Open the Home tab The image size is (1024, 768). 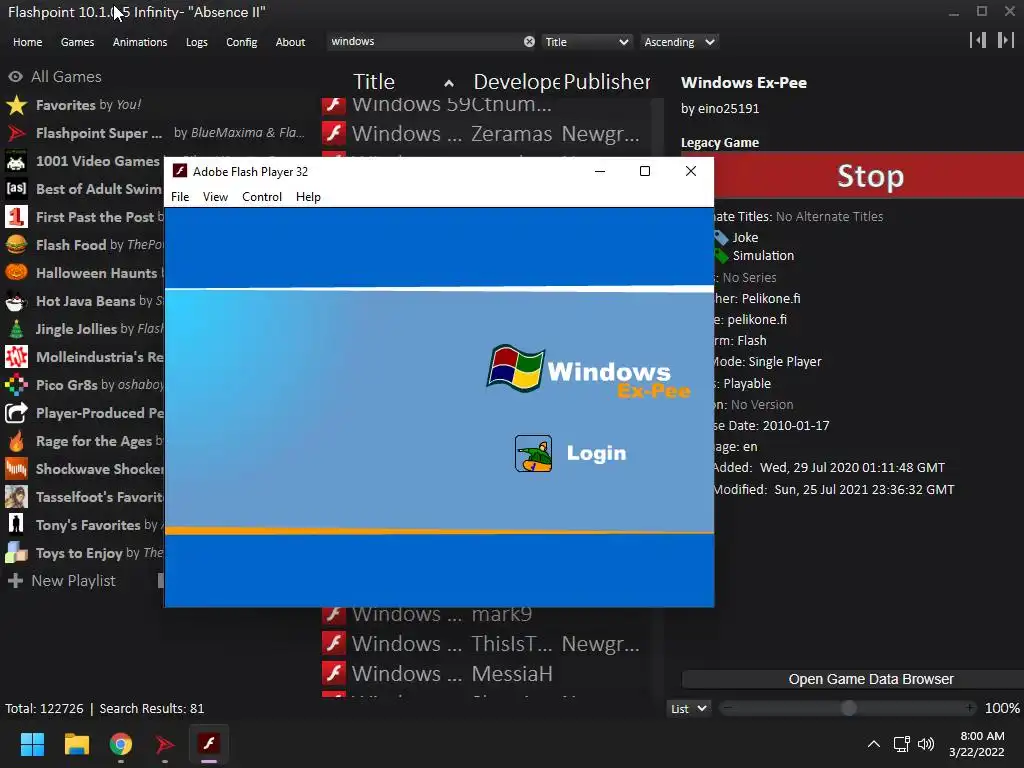(x=27, y=42)
